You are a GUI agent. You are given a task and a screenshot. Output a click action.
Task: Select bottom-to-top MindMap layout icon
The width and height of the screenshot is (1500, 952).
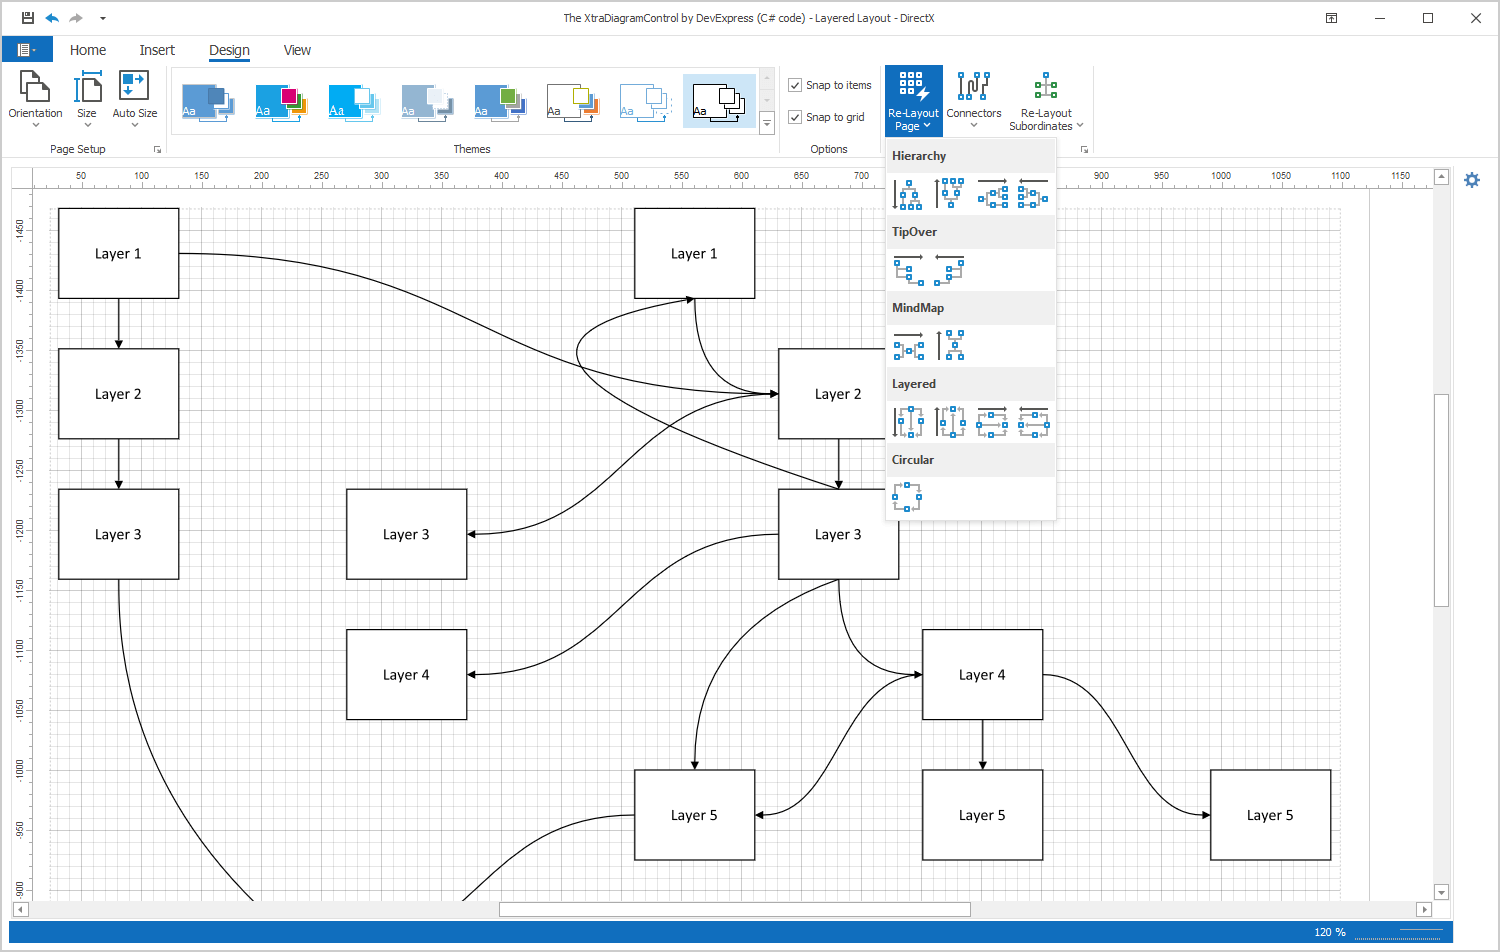coord(950,346)
